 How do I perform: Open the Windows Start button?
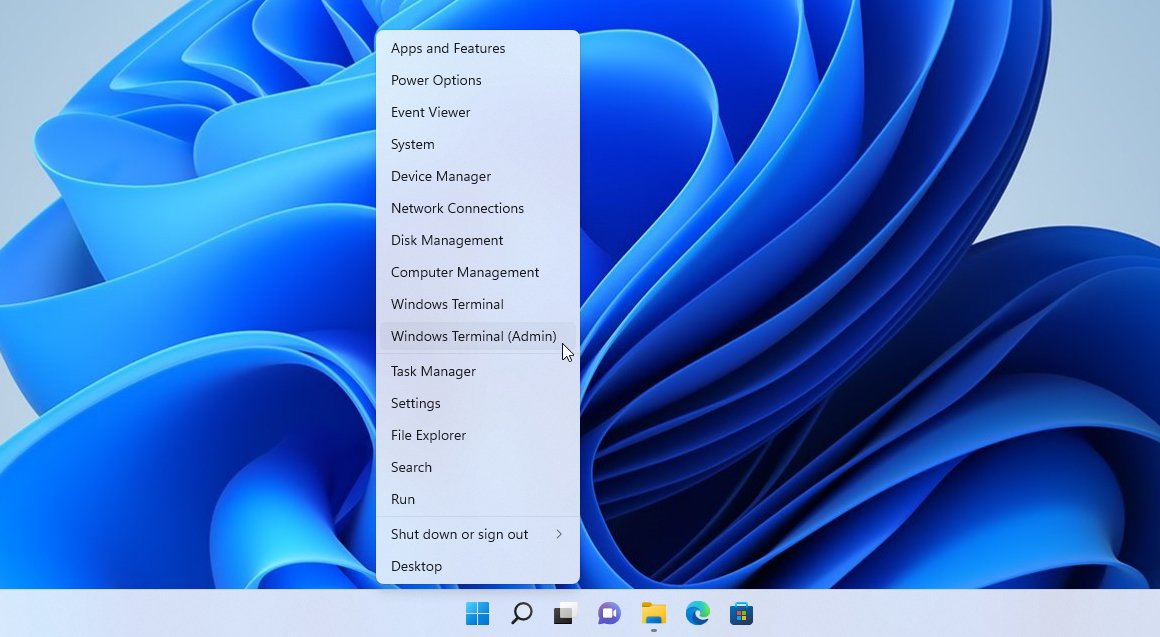477,613
